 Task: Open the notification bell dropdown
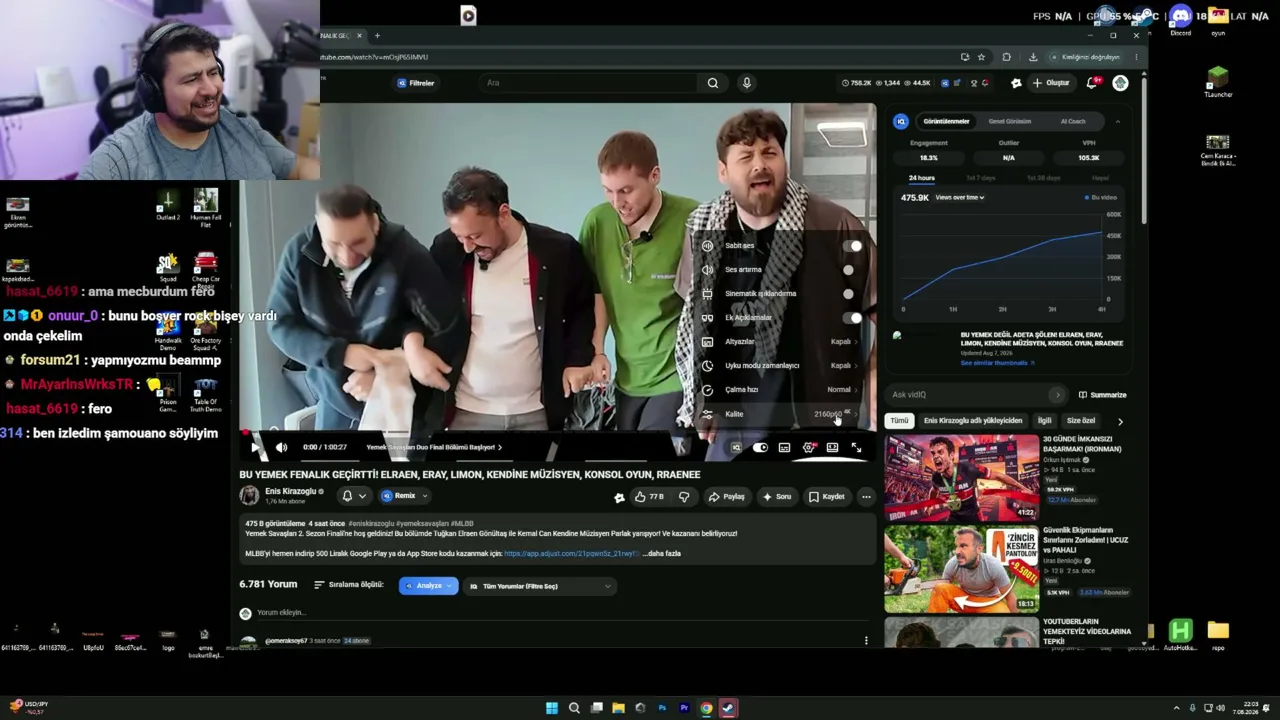pyautogui.click(x=353, y=496)
